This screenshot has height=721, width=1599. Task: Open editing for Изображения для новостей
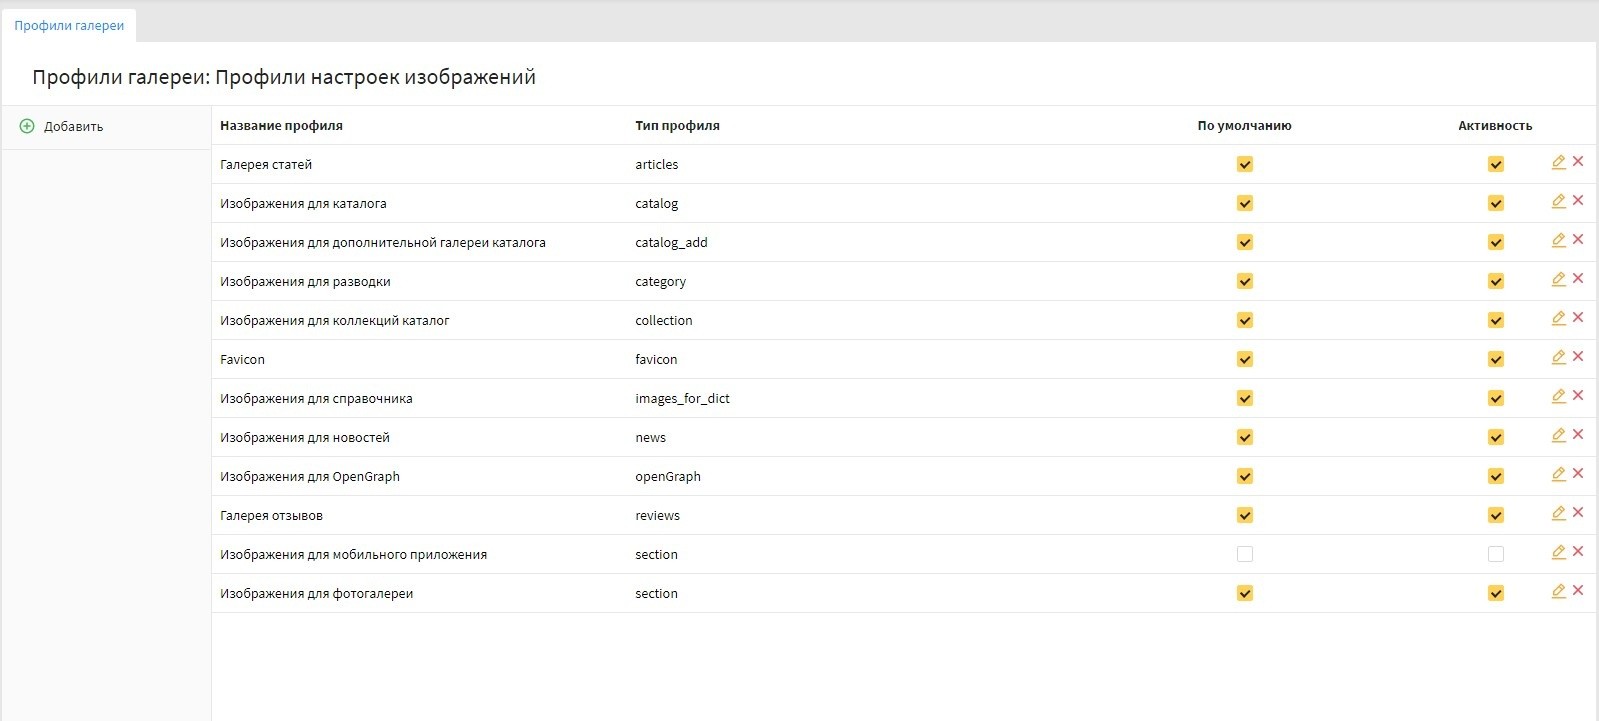1558,435
